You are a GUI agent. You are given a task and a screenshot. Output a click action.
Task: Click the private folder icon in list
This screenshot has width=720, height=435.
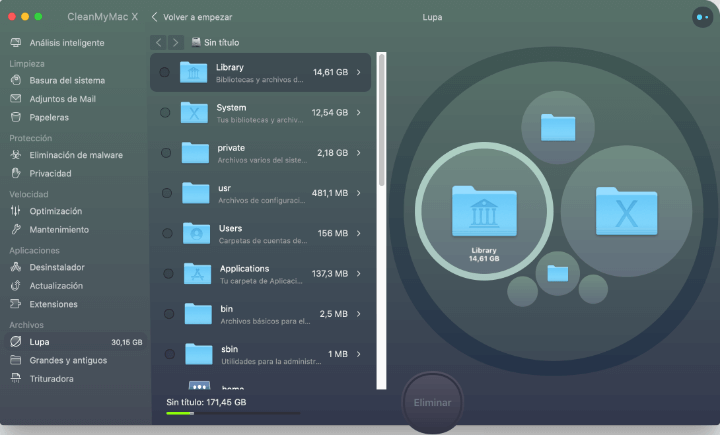coord(195,153)
